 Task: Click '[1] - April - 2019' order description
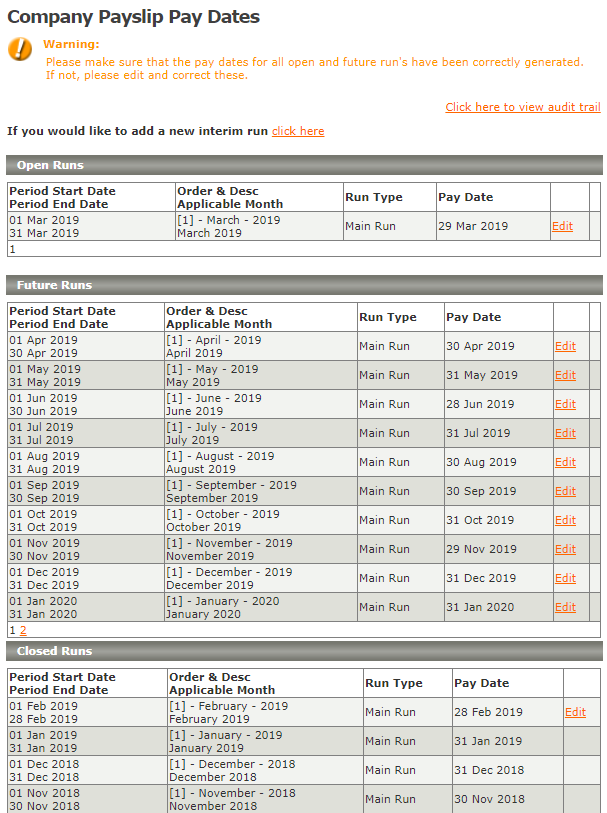point(214,340)
